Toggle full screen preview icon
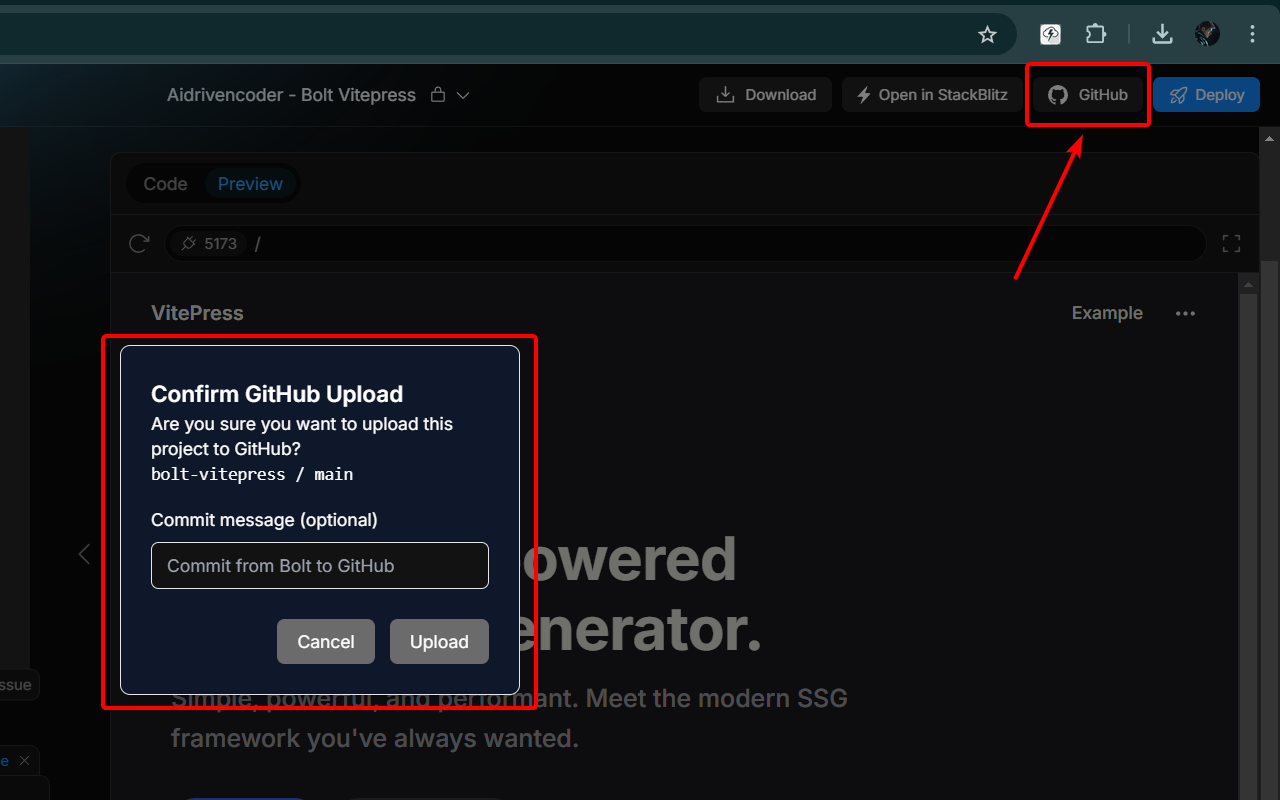The width and height of the screenshot is (1280, 800). [1231, 243]
